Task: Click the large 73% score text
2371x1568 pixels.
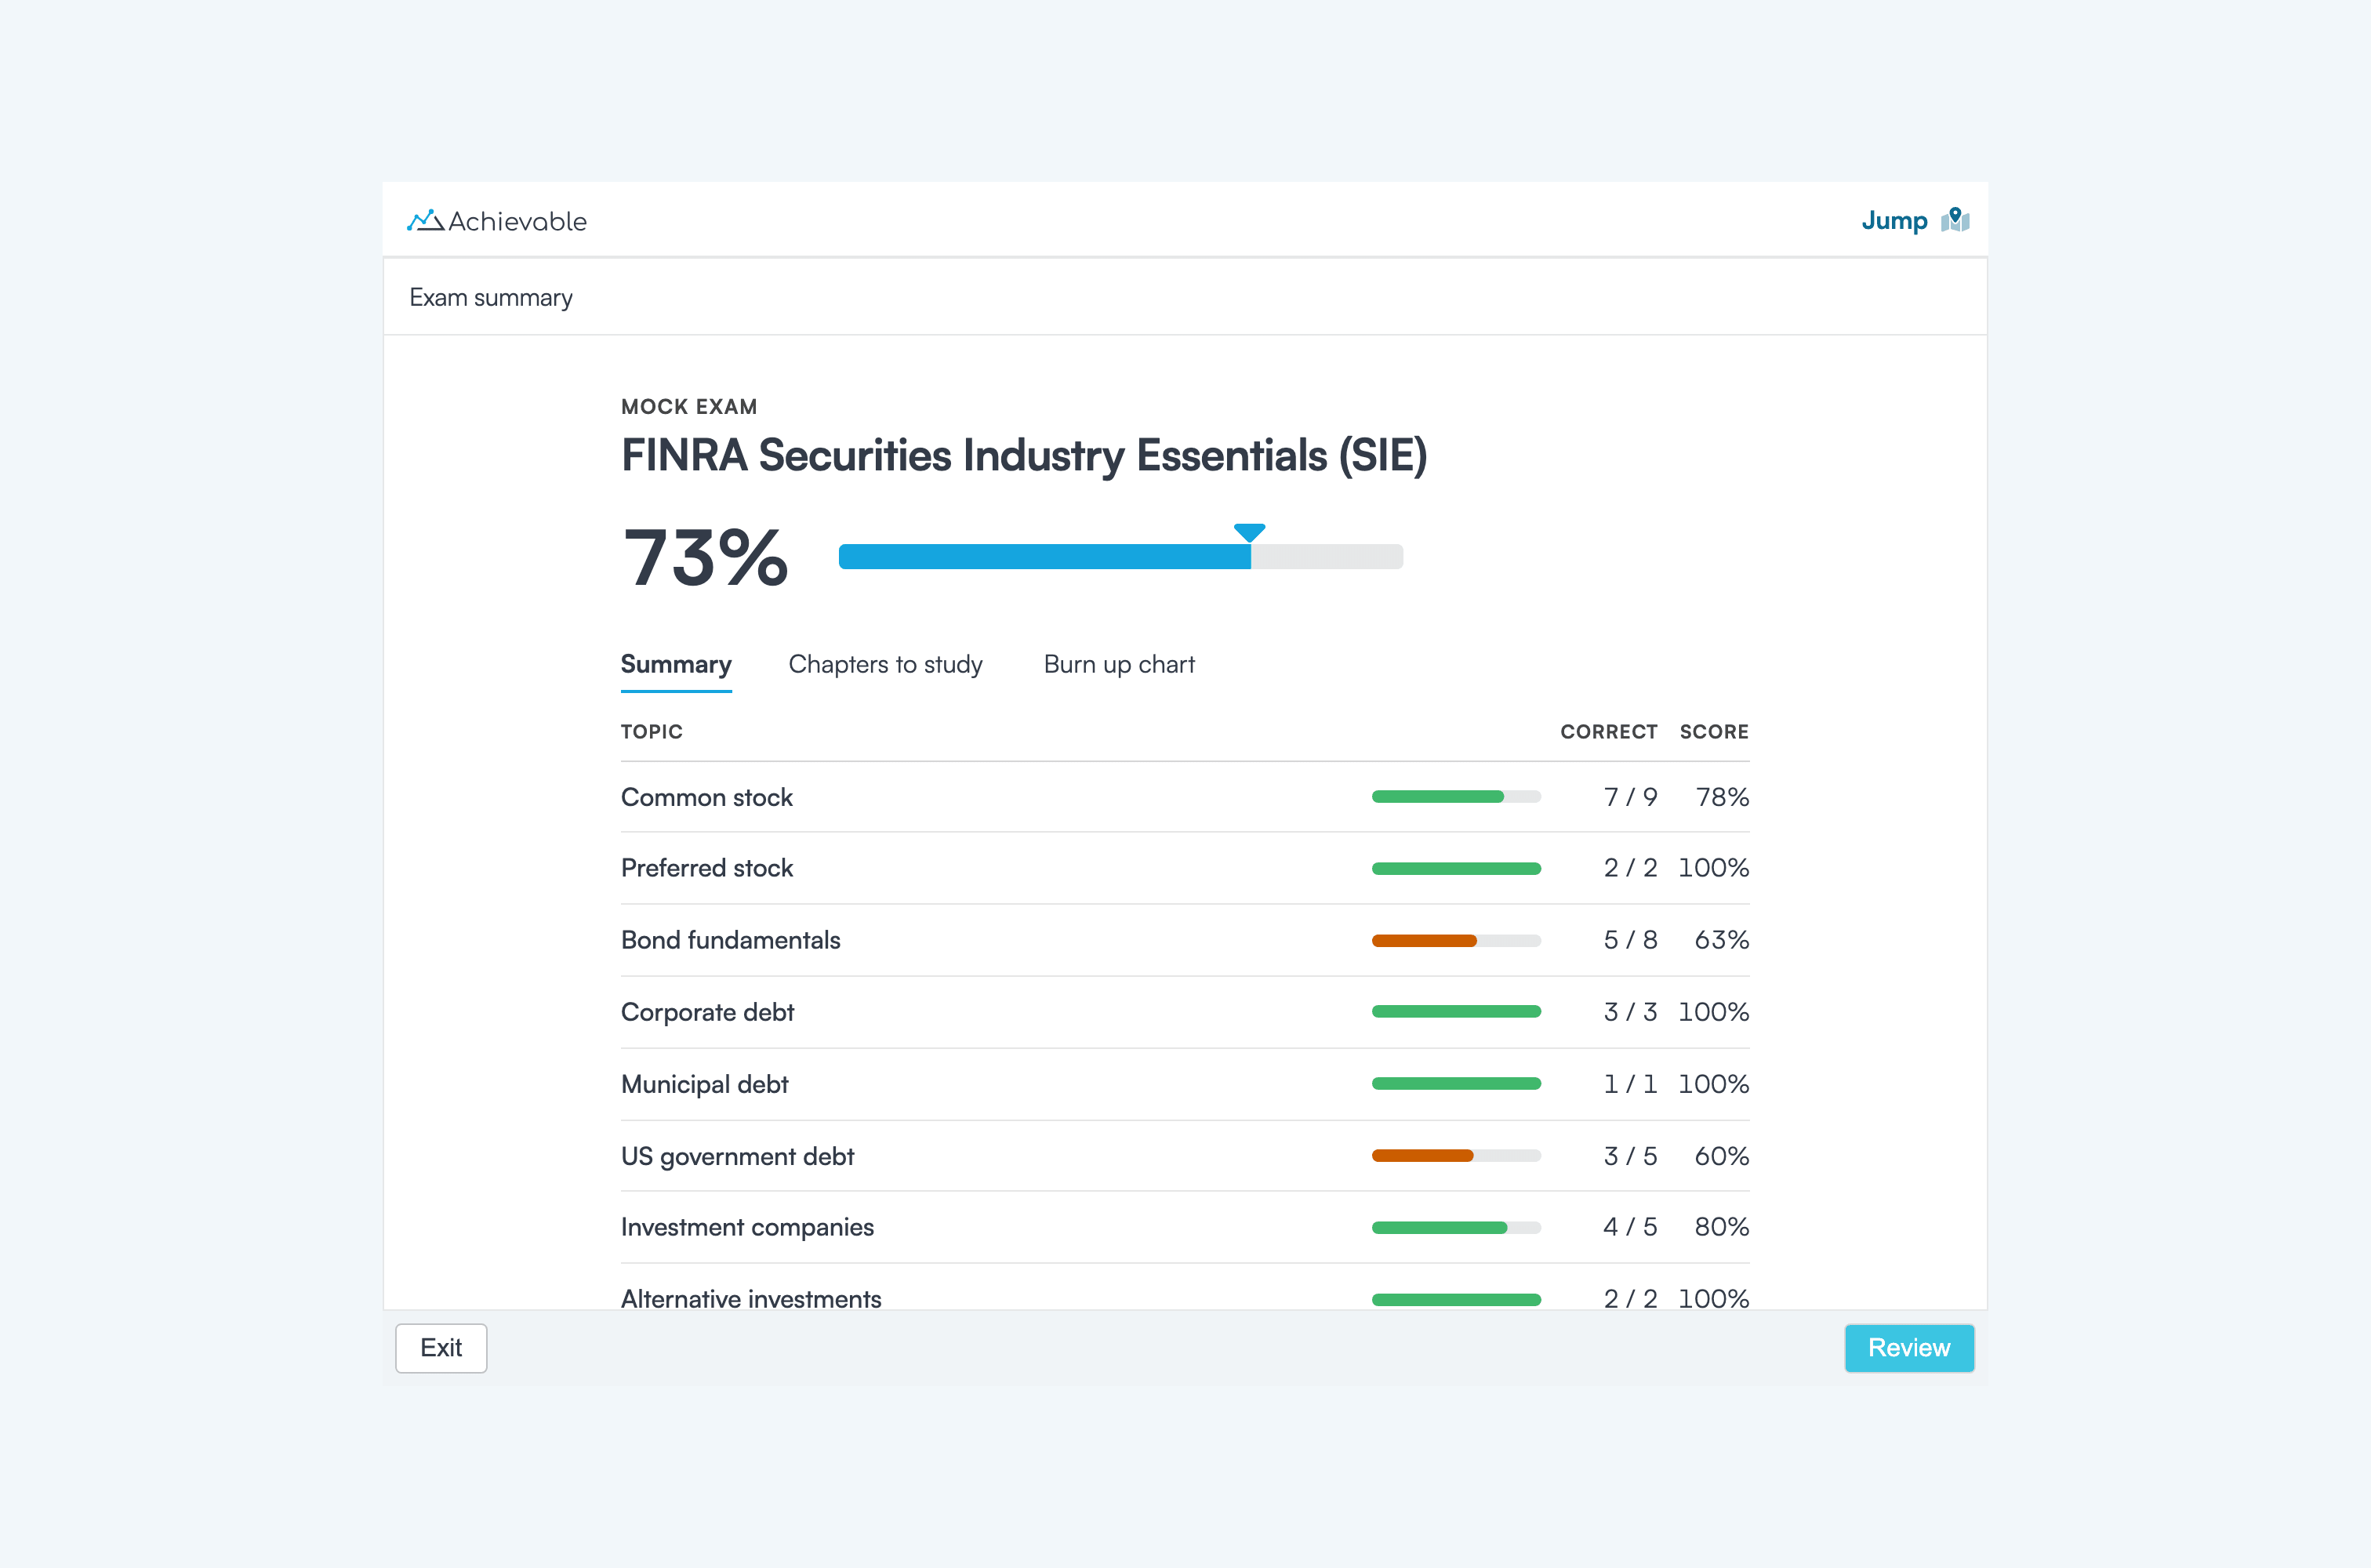Action: pos(705,557)
